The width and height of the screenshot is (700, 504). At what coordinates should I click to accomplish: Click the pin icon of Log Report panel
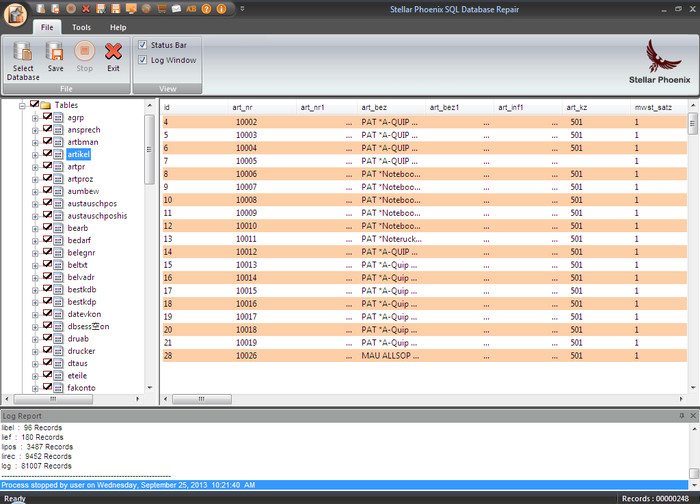coord(682,416)
